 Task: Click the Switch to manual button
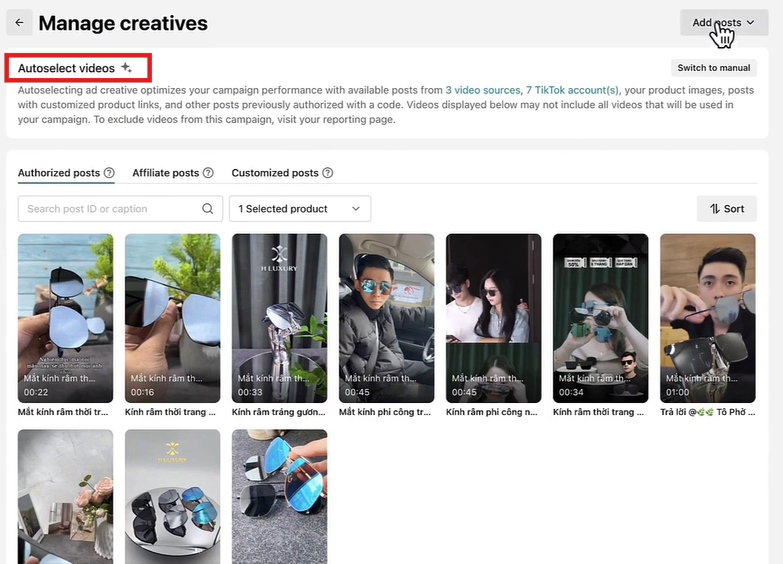[713, 68]
